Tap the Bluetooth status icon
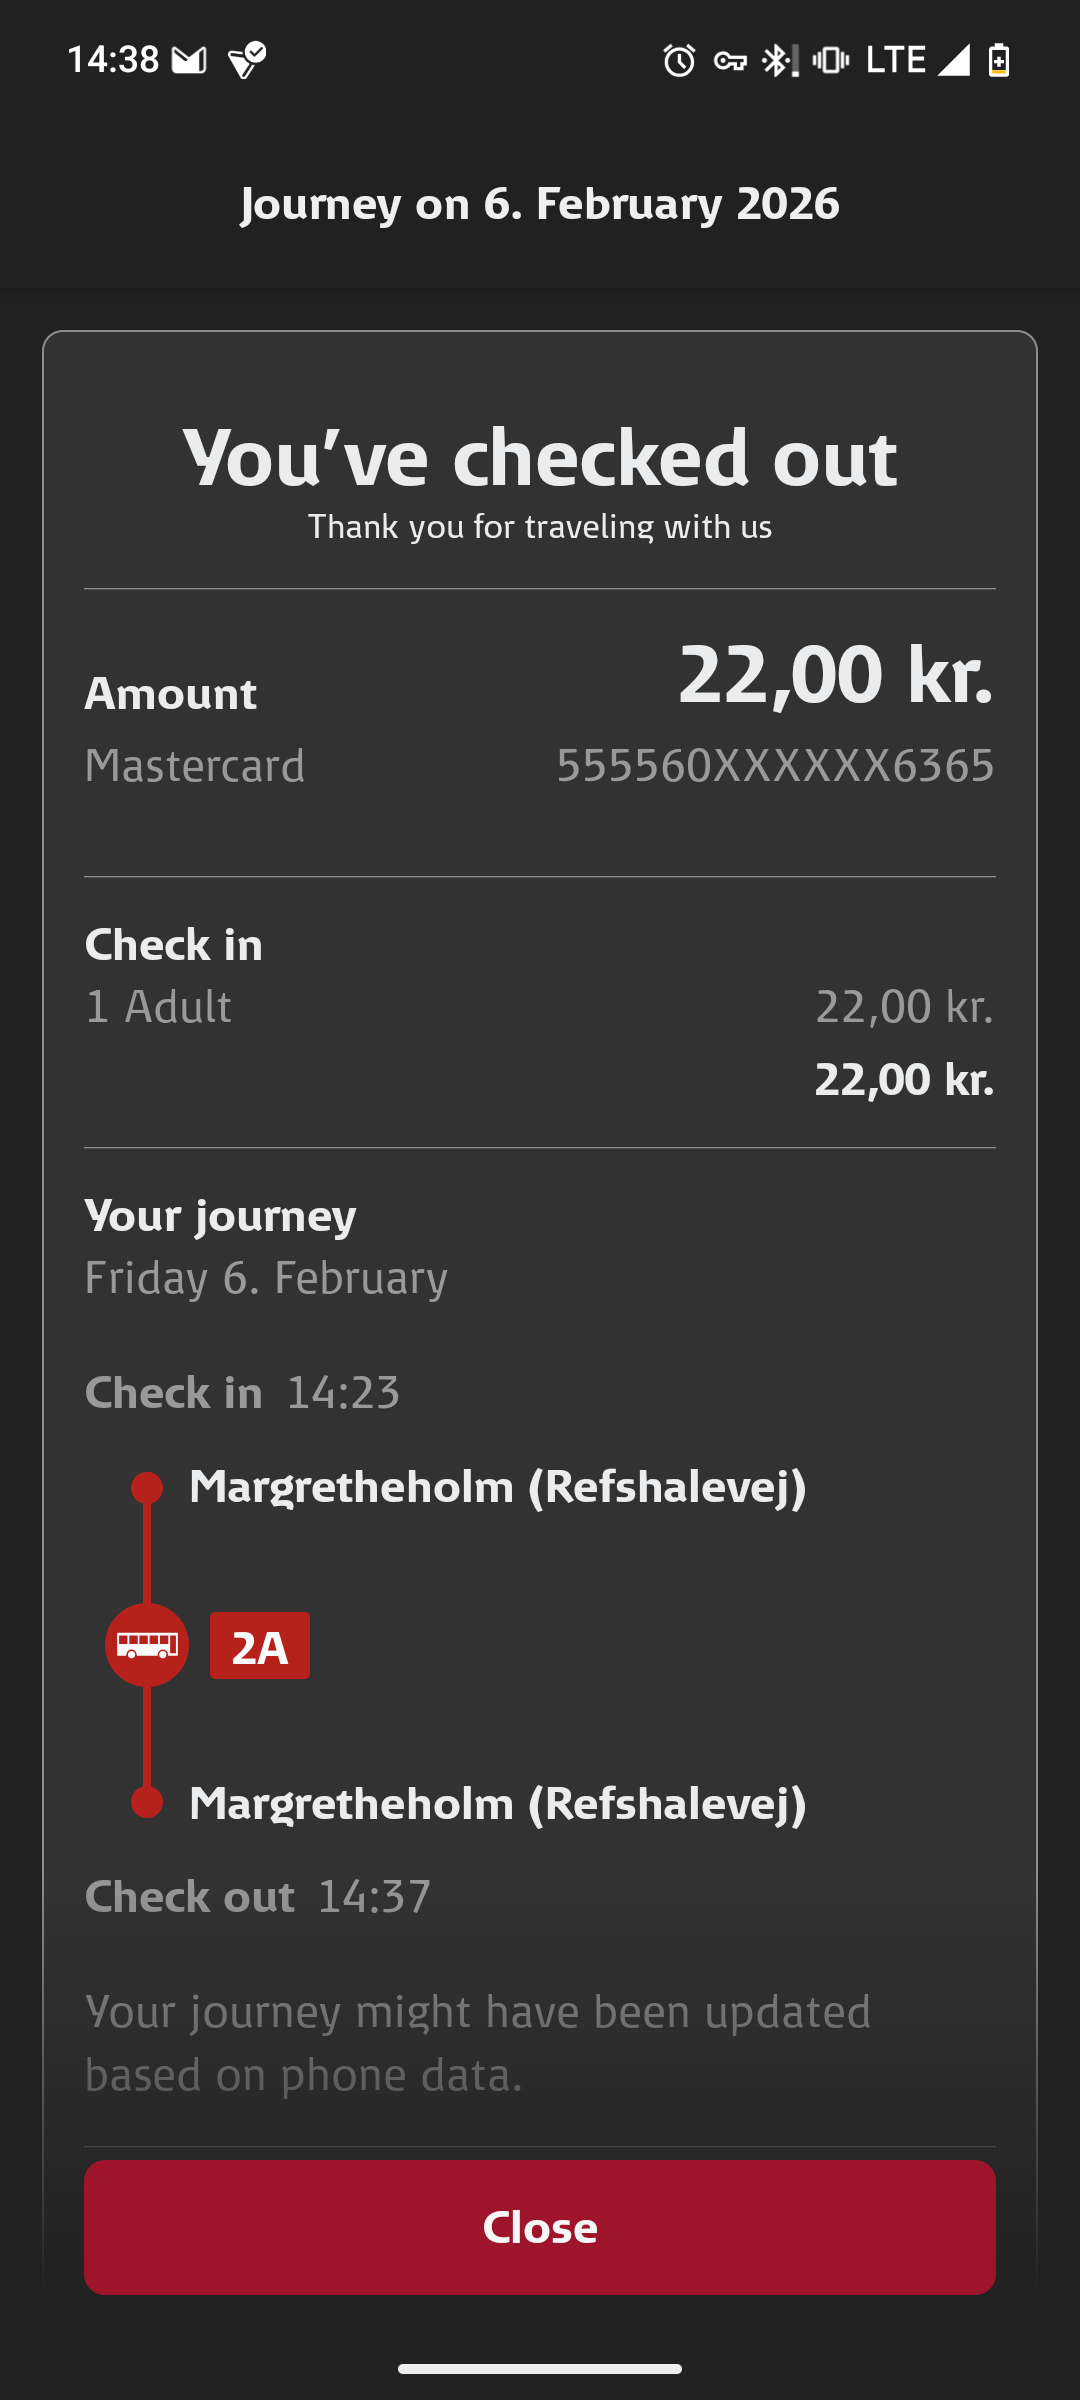The image size is (1080, 2400). pos(779,61)
